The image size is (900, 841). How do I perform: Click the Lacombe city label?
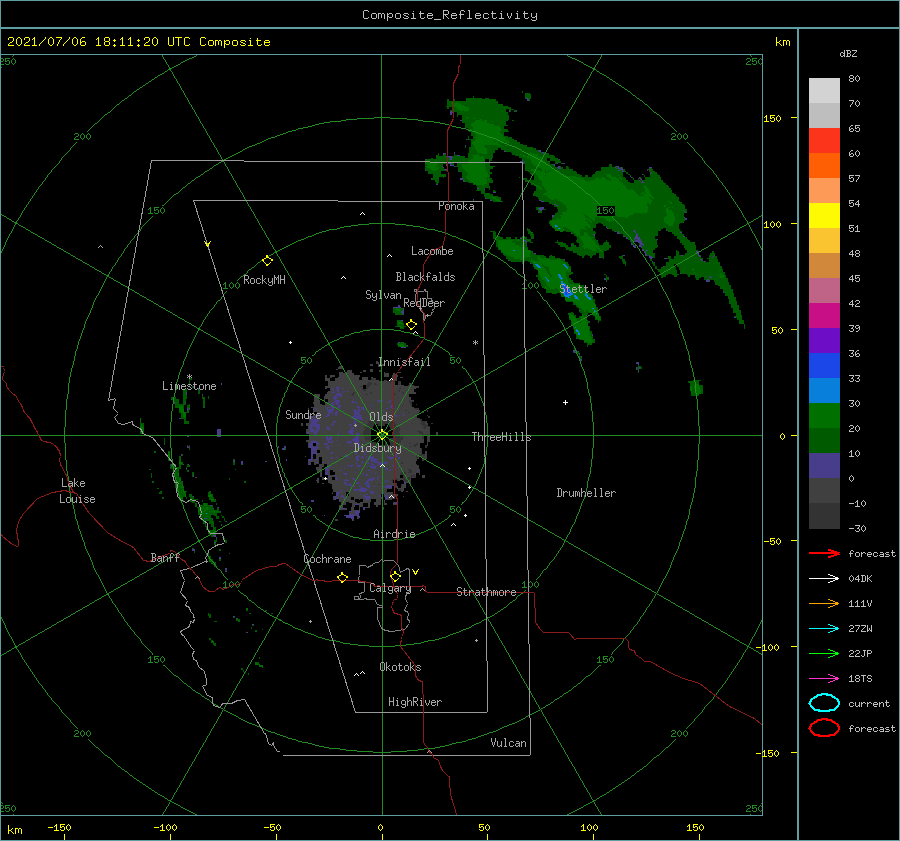pyautogui.click(x=432, y=251)
